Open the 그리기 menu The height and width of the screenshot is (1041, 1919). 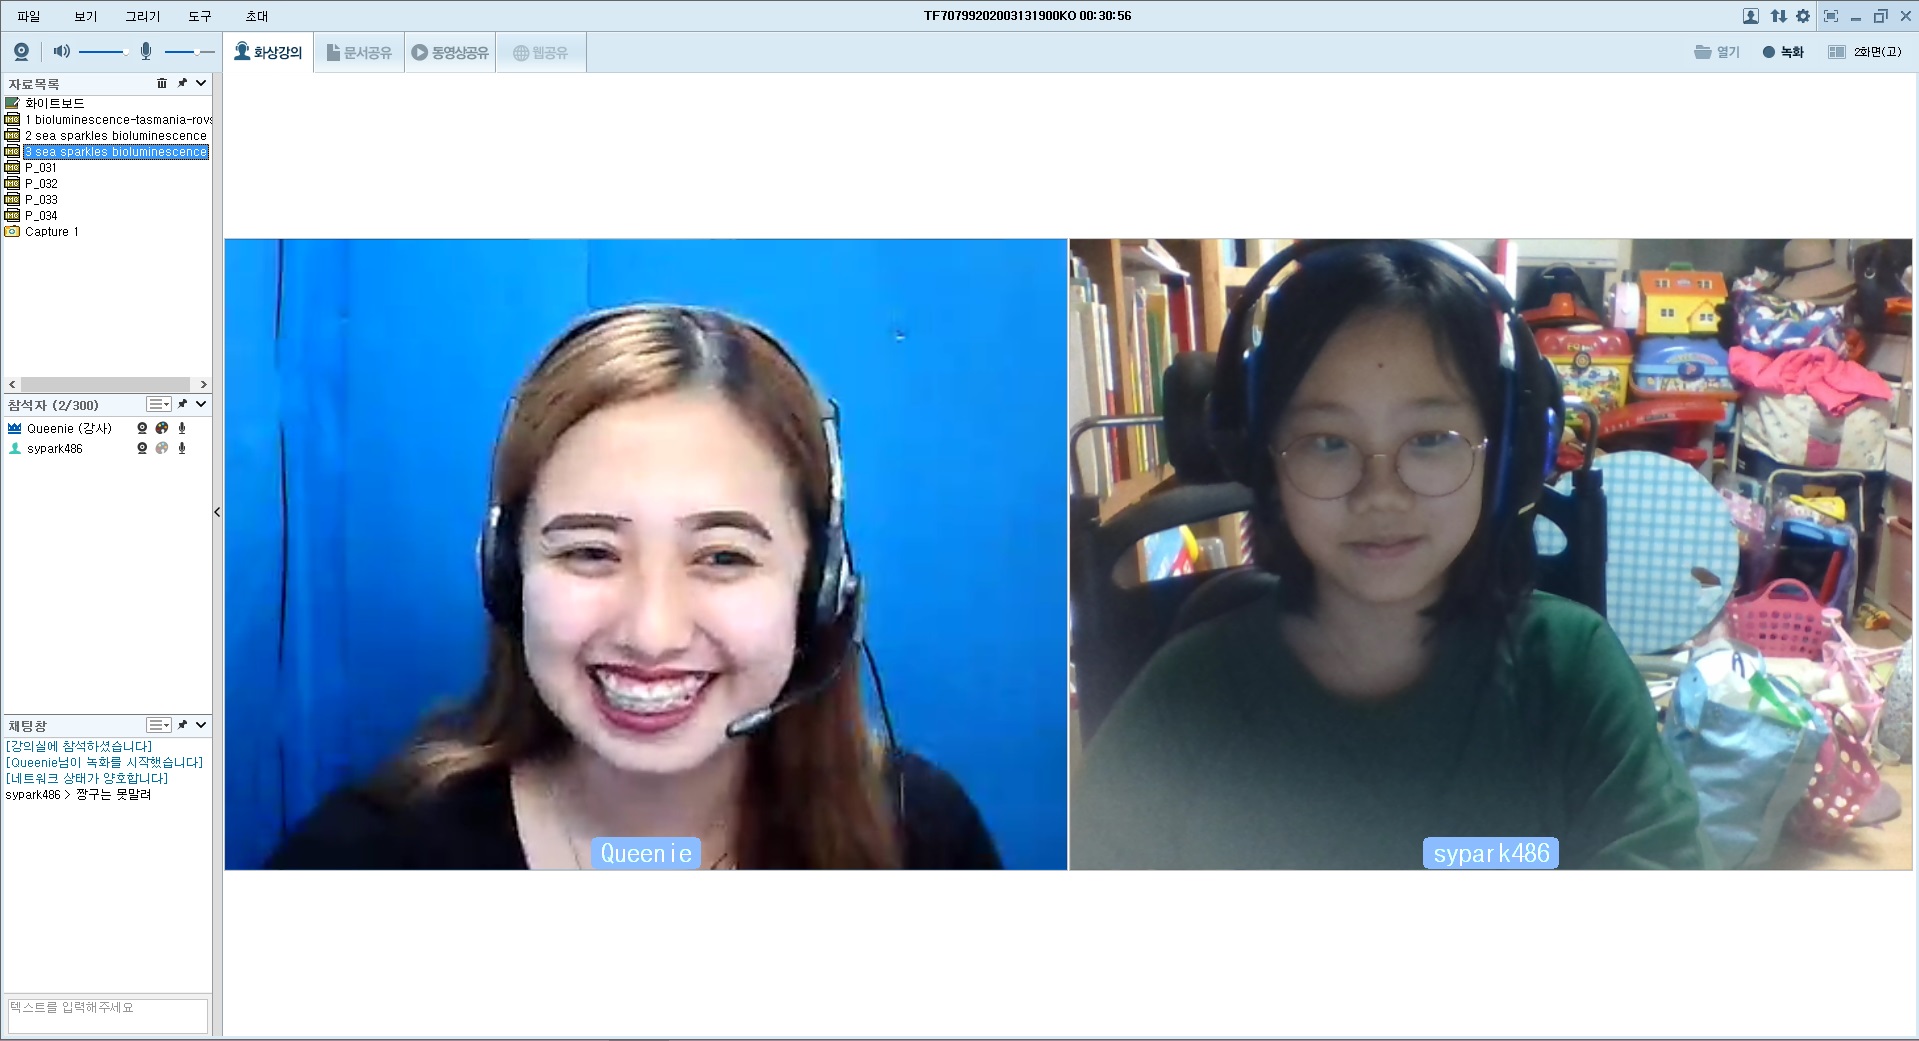[142, 16]
